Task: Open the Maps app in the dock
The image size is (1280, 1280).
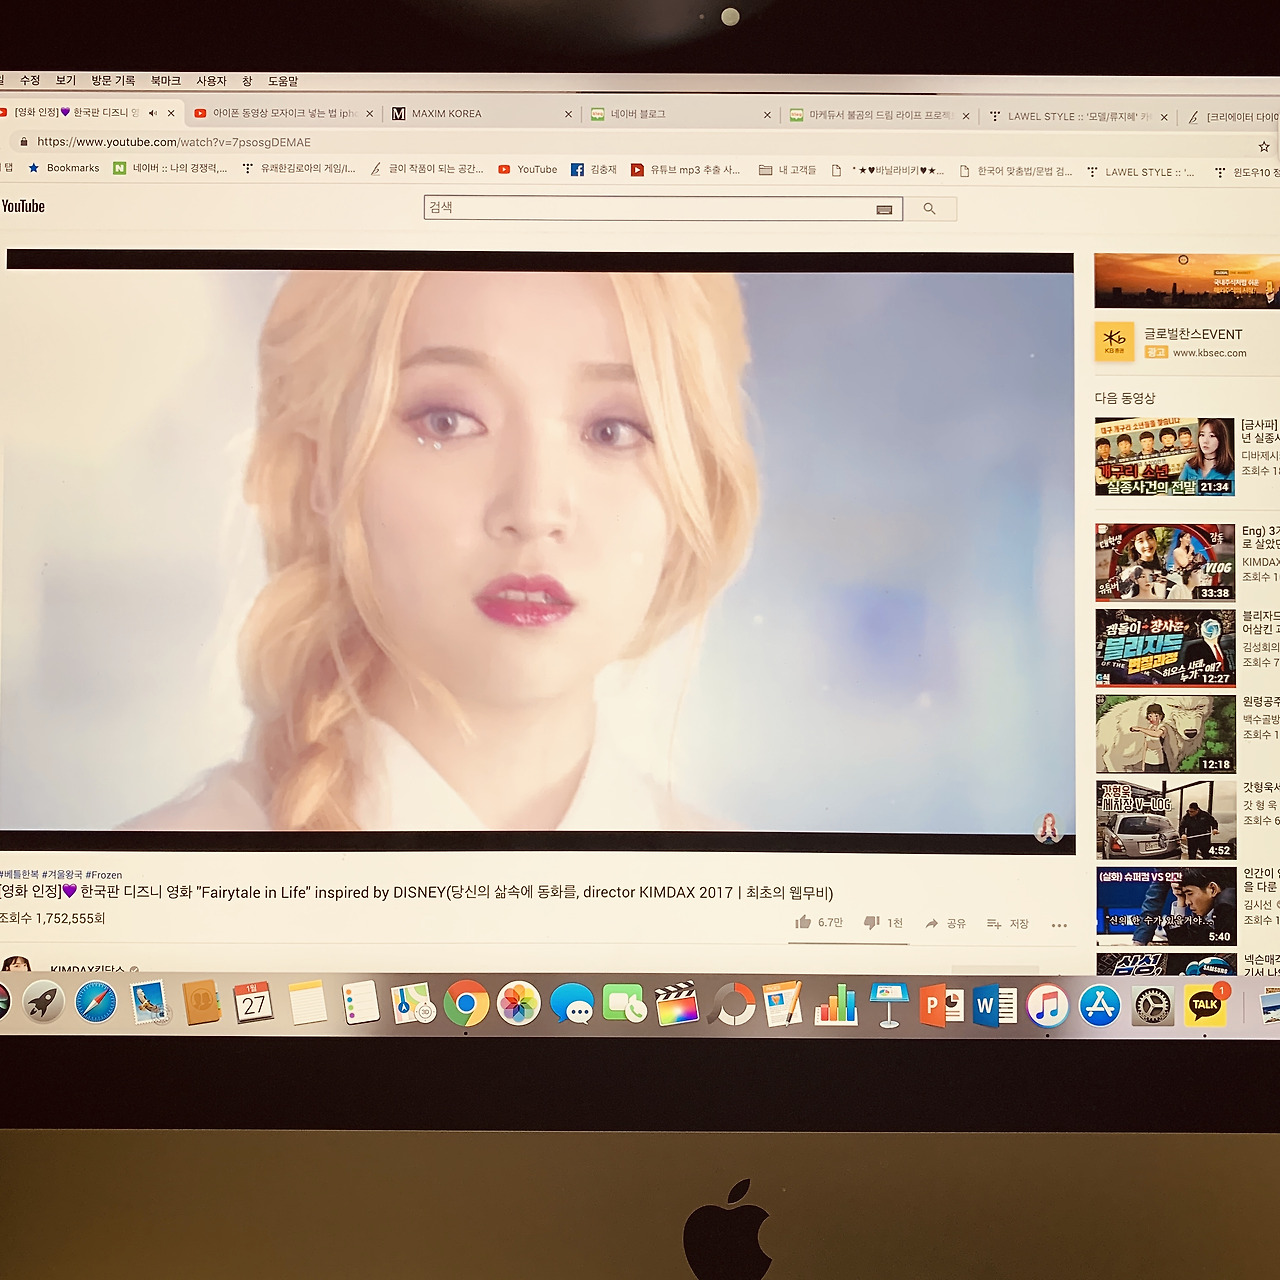Action: (x=412, y=1004)
